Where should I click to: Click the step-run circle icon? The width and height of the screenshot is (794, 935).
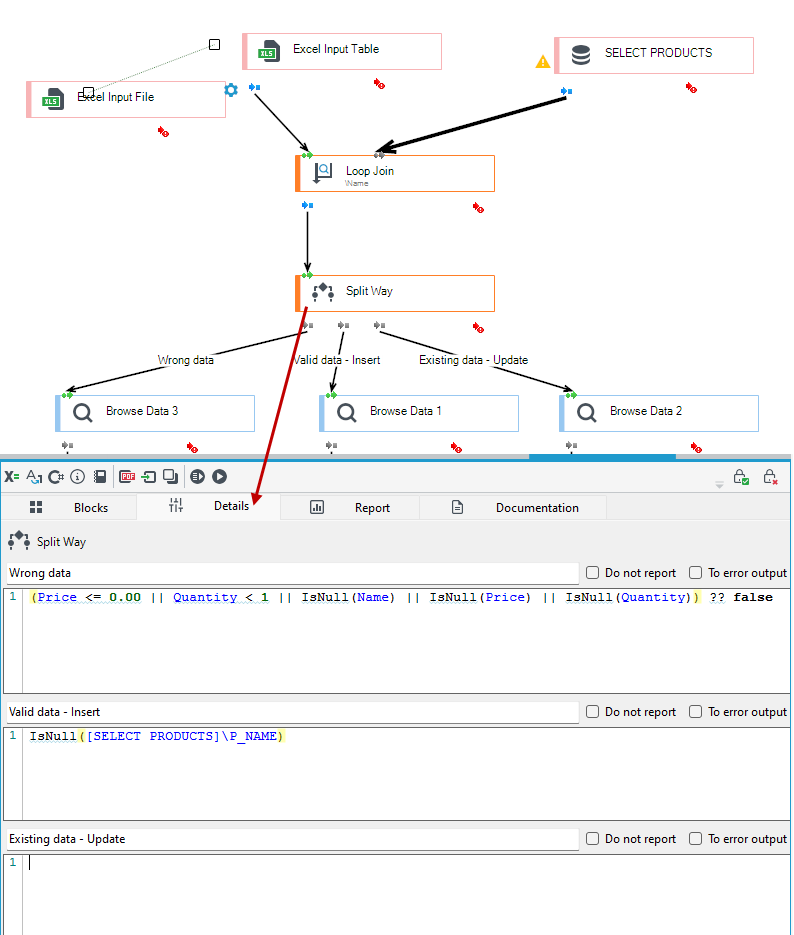pyautogui.click(x=197, y=476)
